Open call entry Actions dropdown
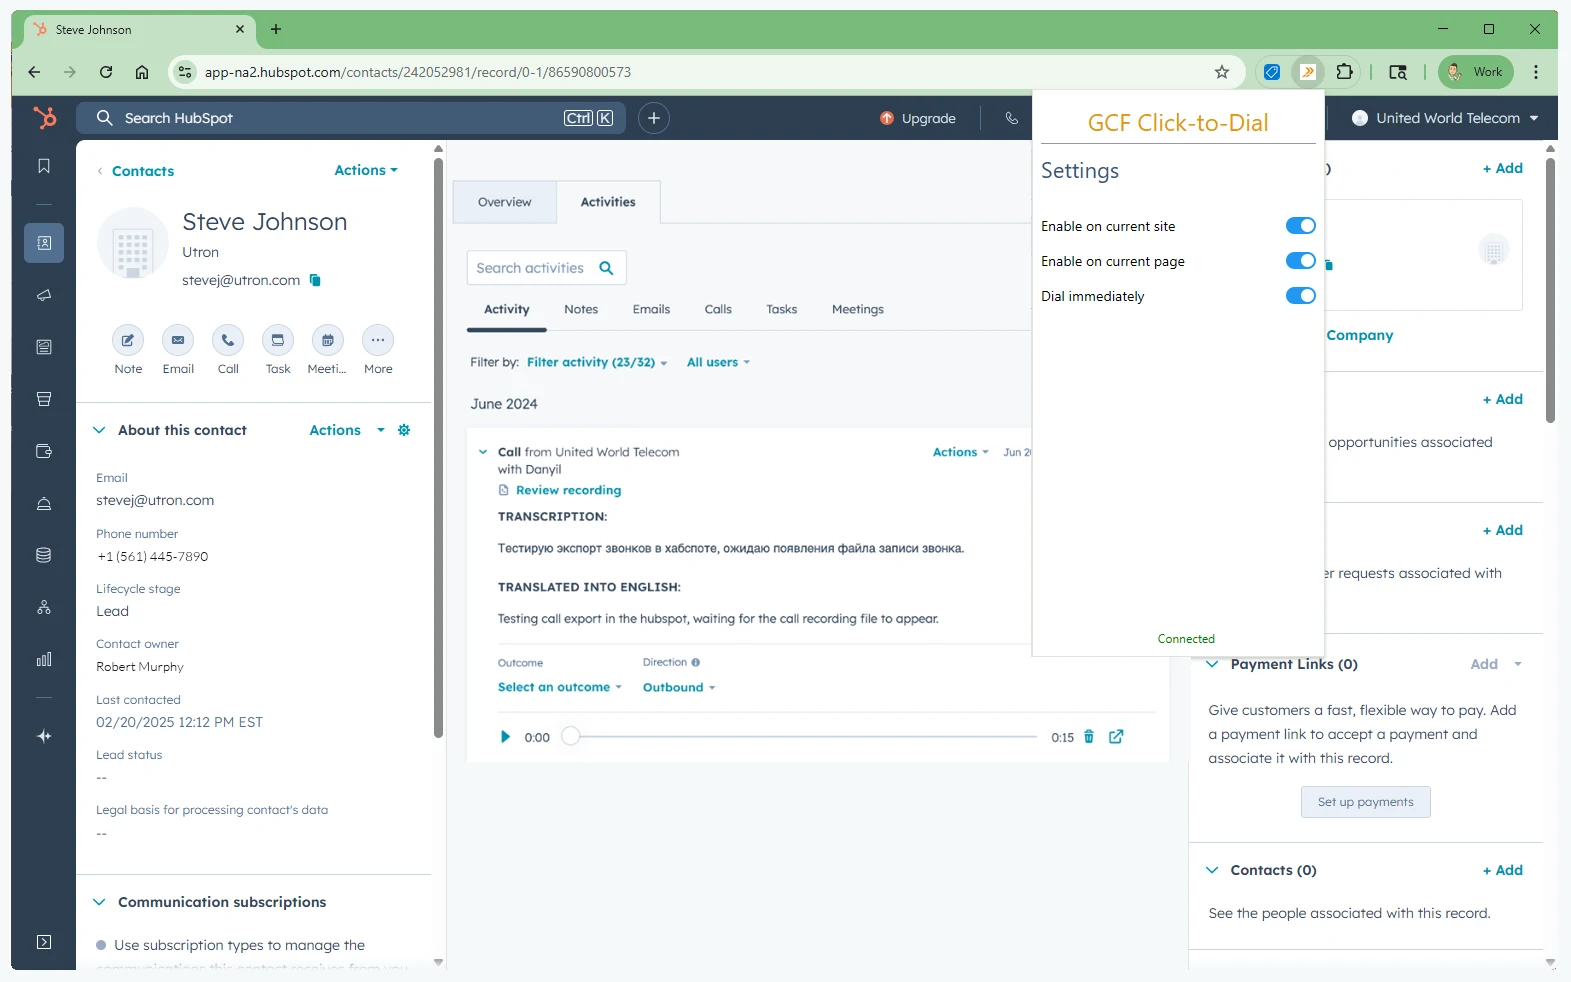The height and width of the screenshot is (982, 1571). pos(961,452)
